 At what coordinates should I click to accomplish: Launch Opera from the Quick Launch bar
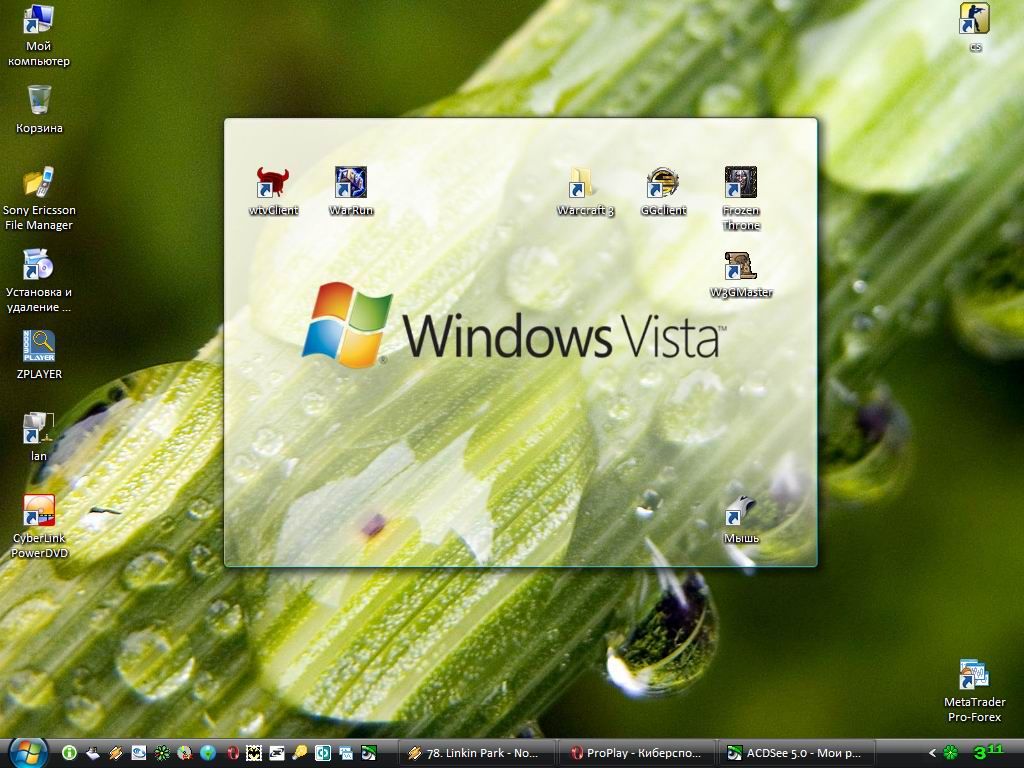click(232, 753)
